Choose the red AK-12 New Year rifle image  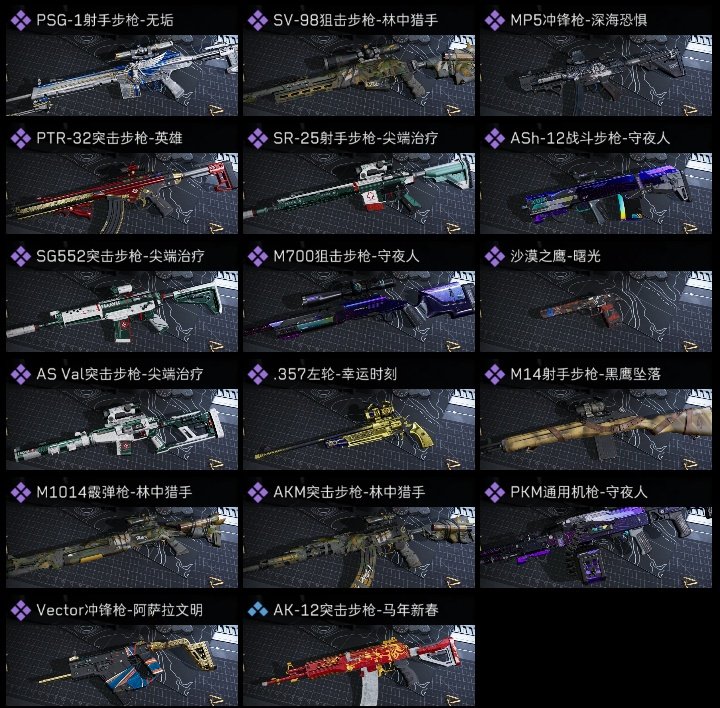[359, 665]
